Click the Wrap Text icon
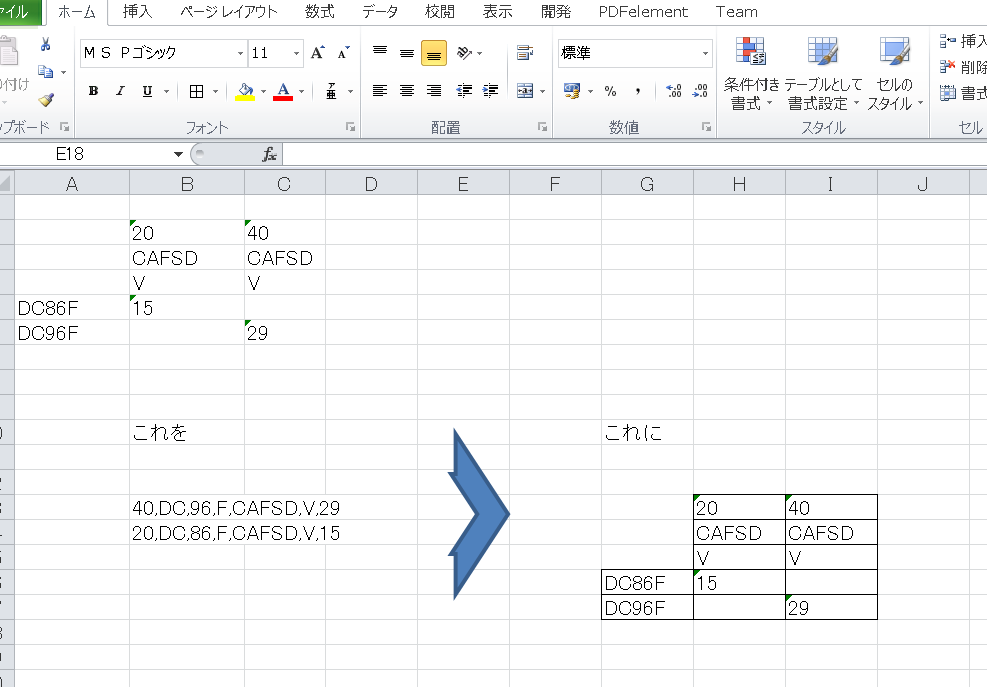The height and width of the screenshot is (687, 987). [525, 53]
